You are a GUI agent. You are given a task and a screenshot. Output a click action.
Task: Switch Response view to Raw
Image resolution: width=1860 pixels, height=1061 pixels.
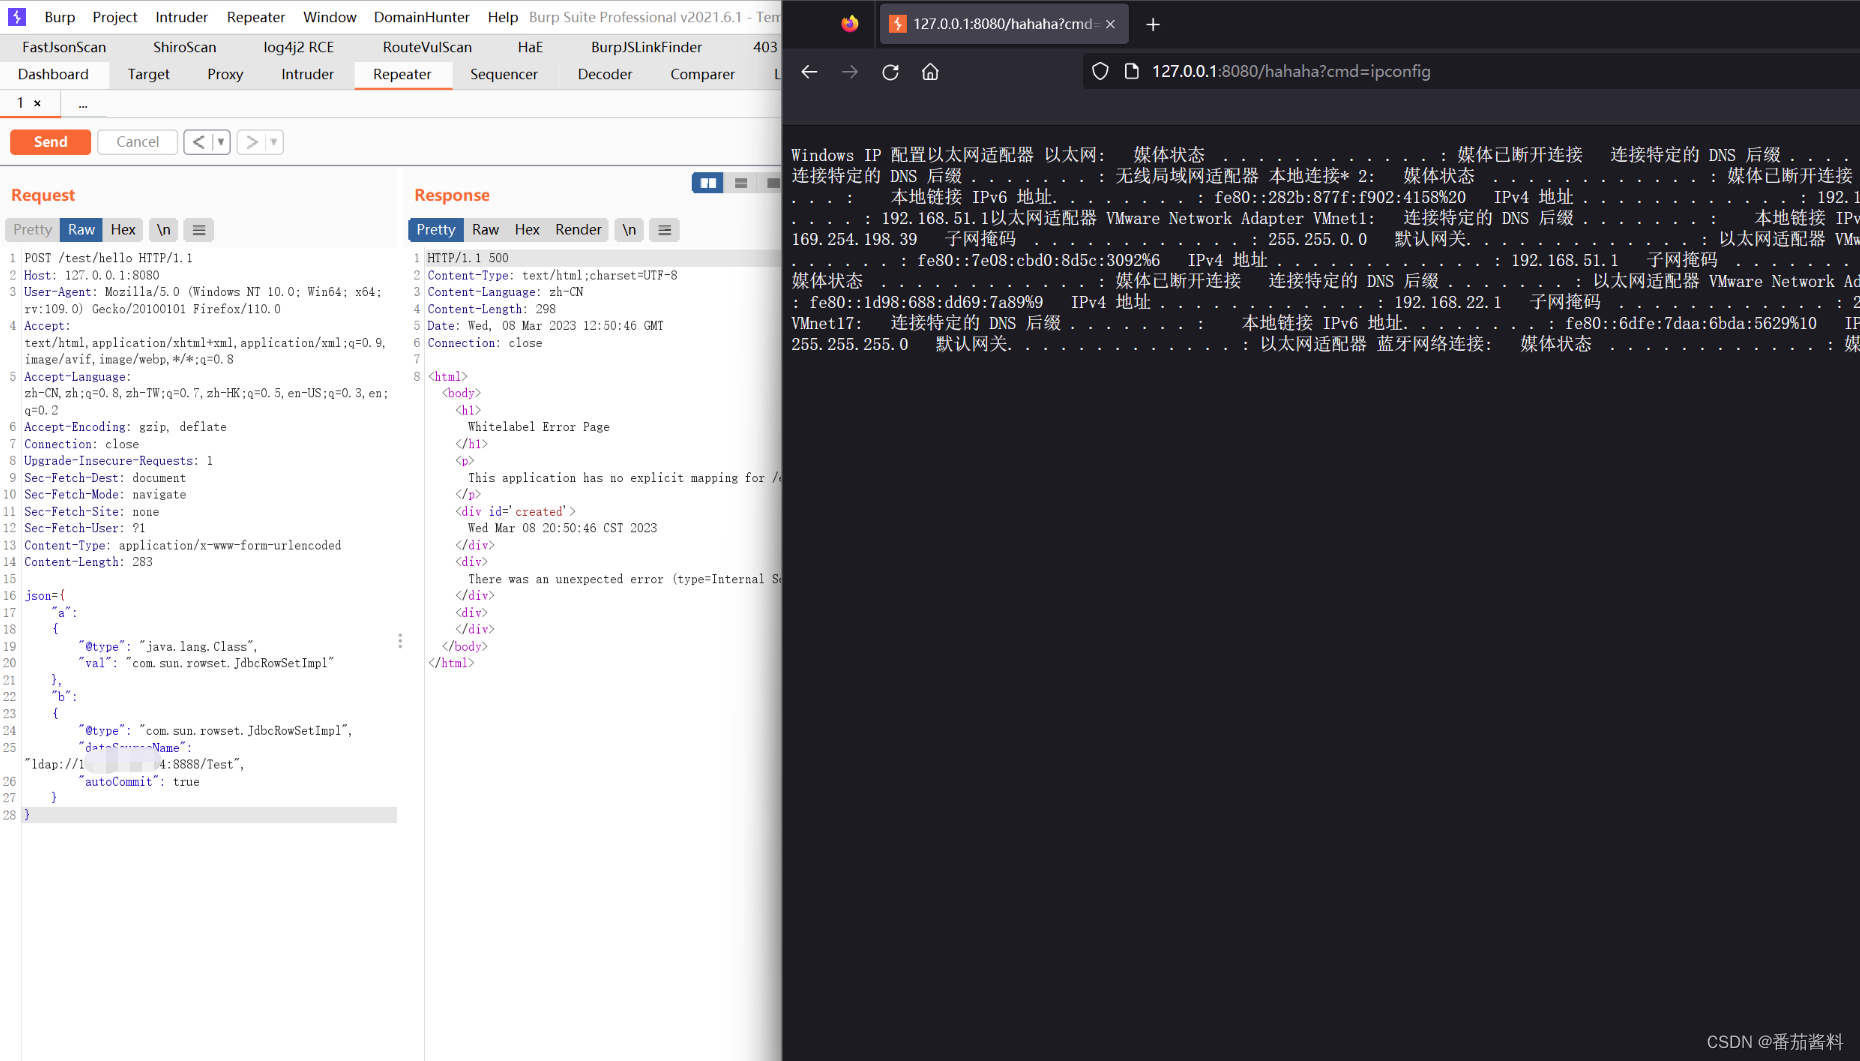tap(486, 230)
